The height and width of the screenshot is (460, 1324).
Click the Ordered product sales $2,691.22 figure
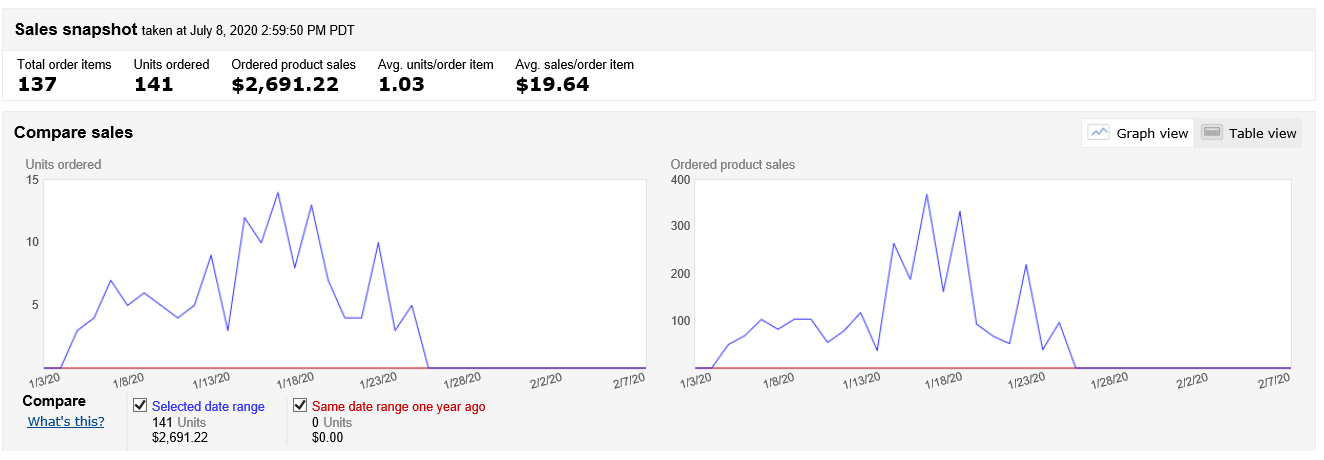[x=285, y=84]
